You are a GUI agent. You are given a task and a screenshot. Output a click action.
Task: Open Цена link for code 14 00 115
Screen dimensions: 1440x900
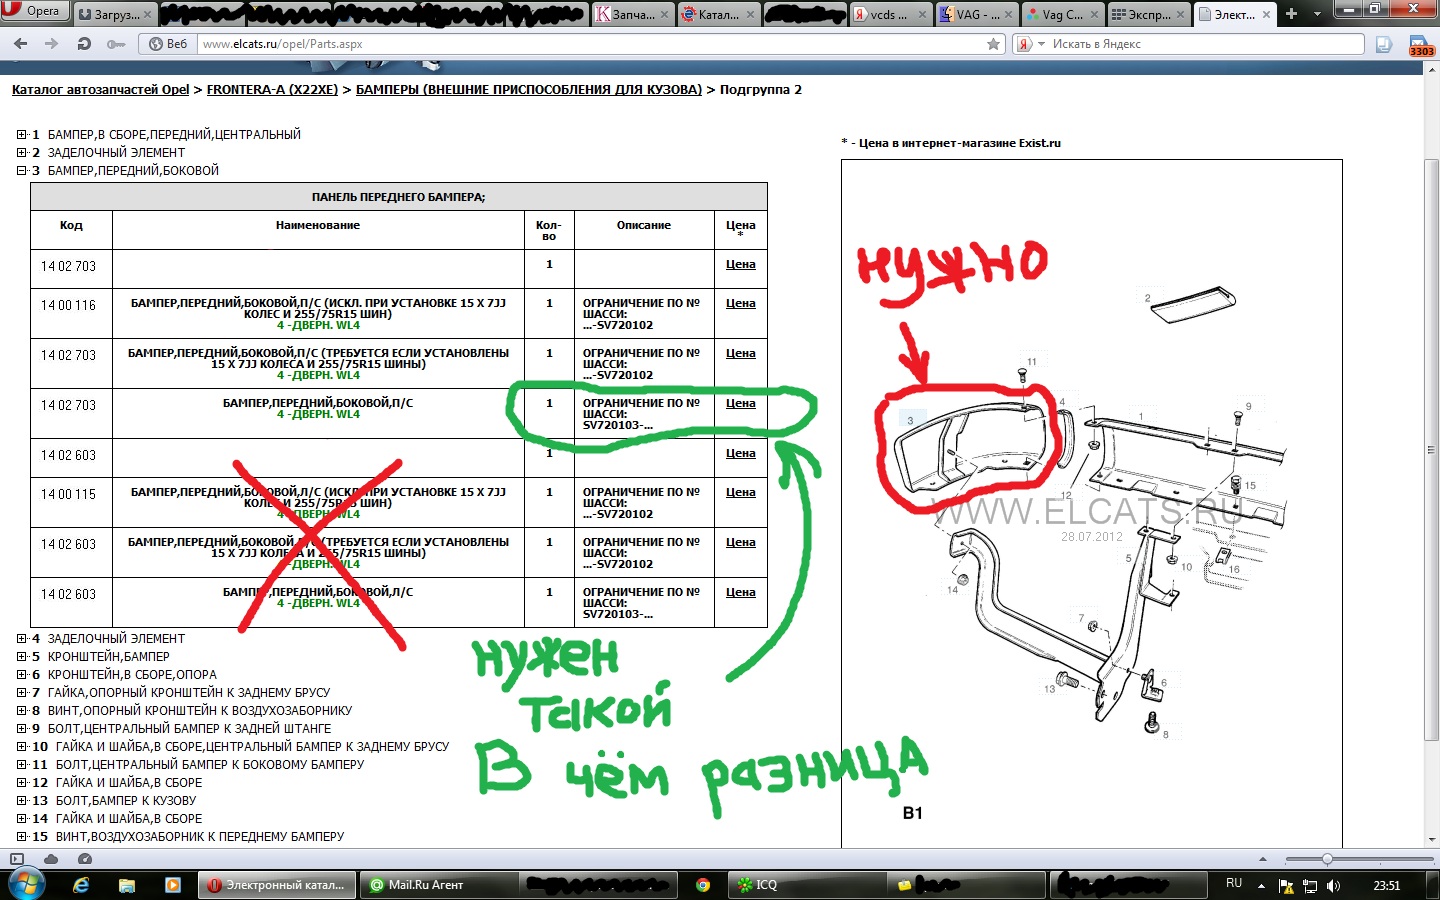pos(740,492)
